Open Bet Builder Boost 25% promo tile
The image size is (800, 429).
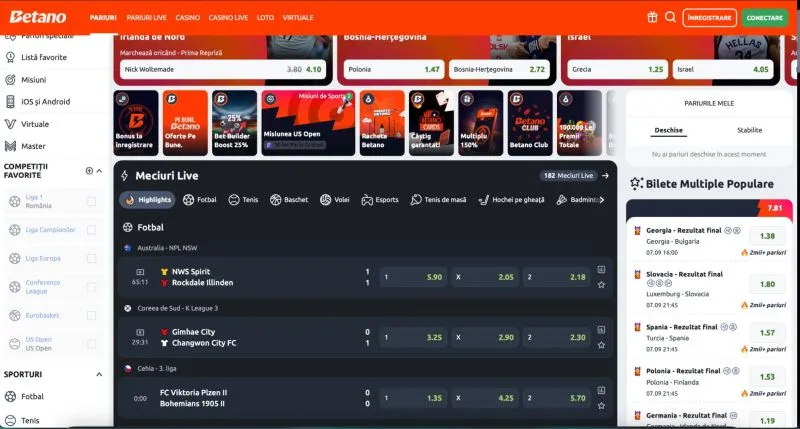[x=235, y=123]
